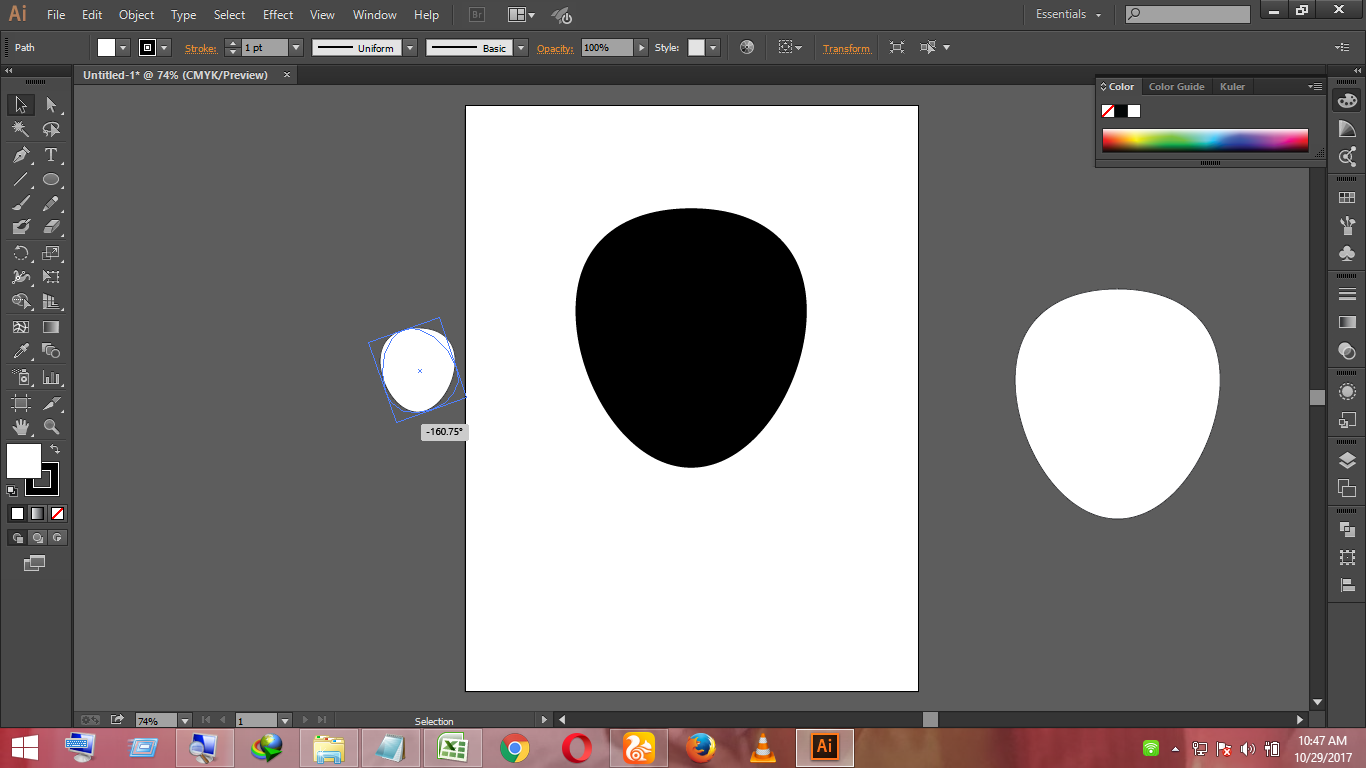Select the Pencil tool

pyautogui.click(x=51, y=203)
